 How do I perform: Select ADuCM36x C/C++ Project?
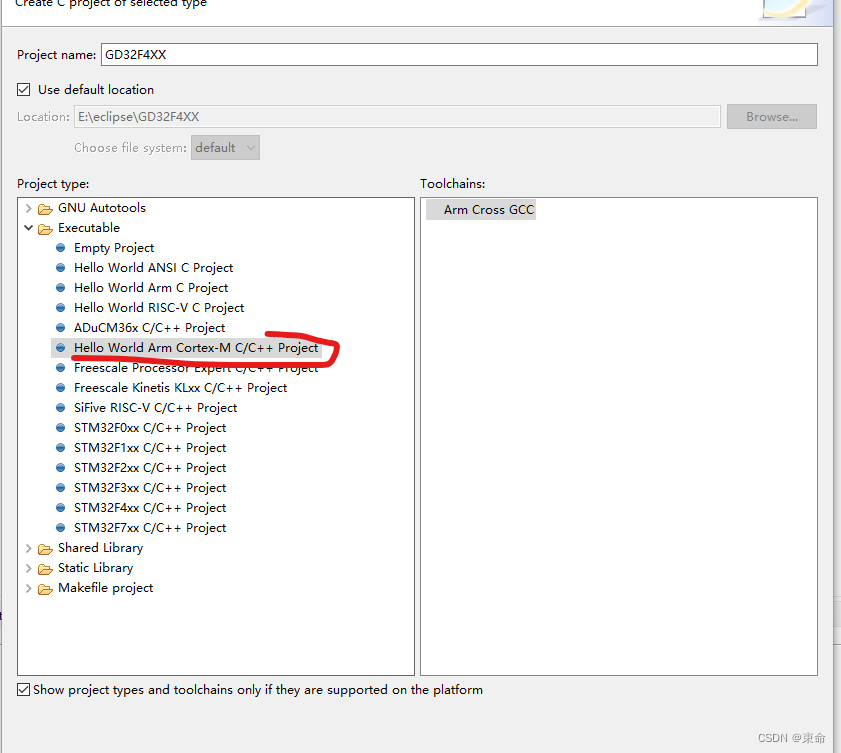click(149, 328)
